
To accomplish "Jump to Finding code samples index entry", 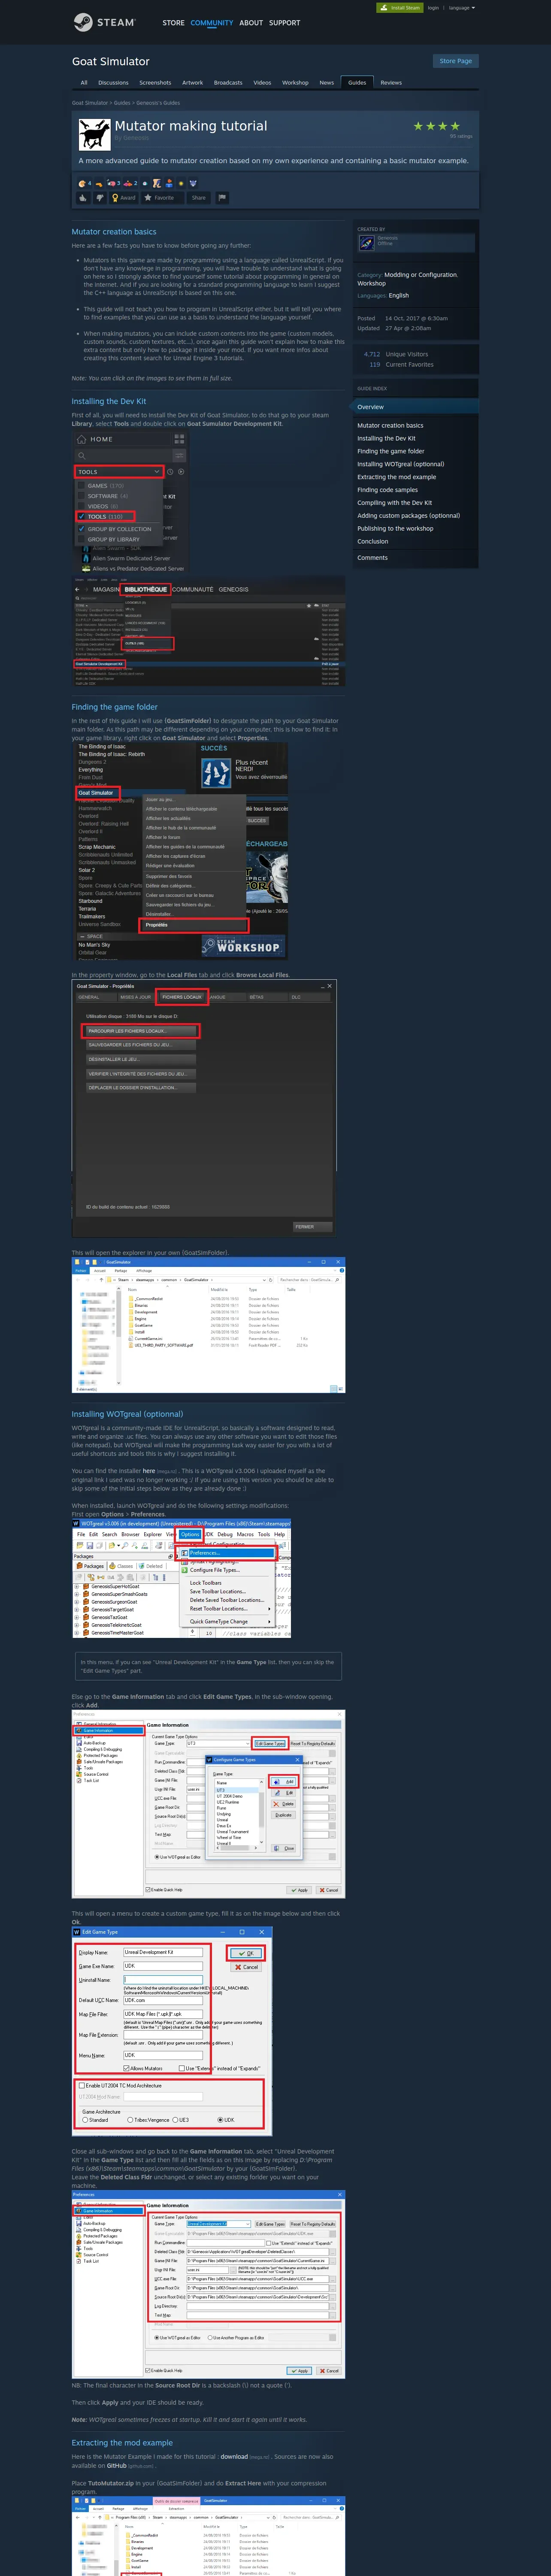I will click(388, 490).
